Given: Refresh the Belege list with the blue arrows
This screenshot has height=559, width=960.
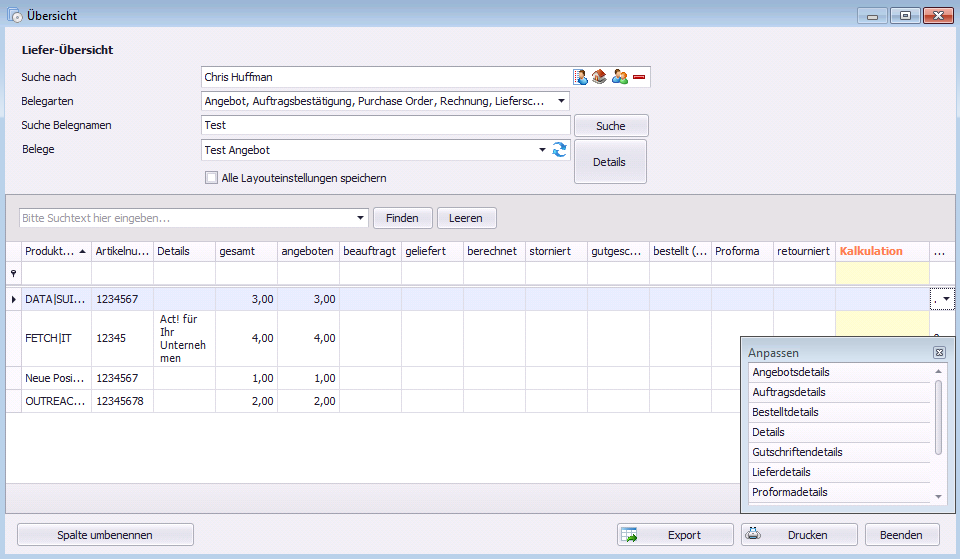Looking at the screenshot, I should click(560, 149).
